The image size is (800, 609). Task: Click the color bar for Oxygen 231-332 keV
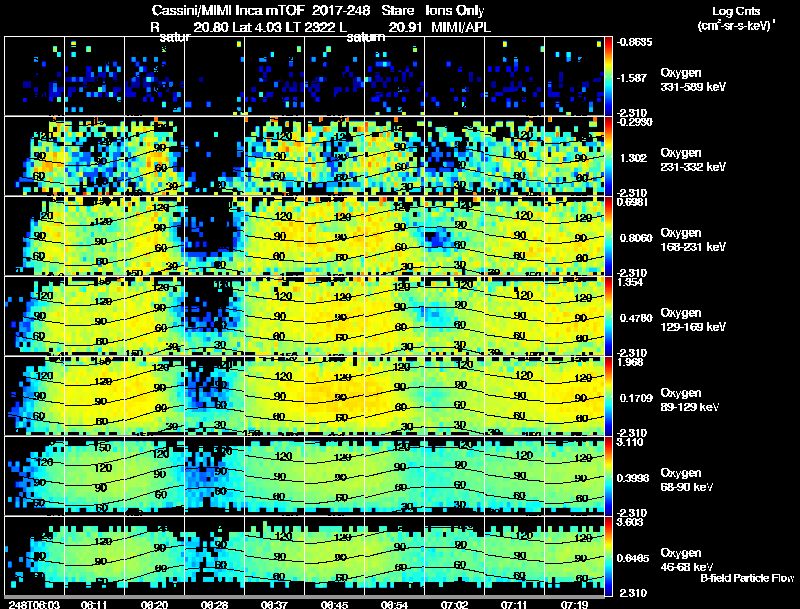pos(608,156)
